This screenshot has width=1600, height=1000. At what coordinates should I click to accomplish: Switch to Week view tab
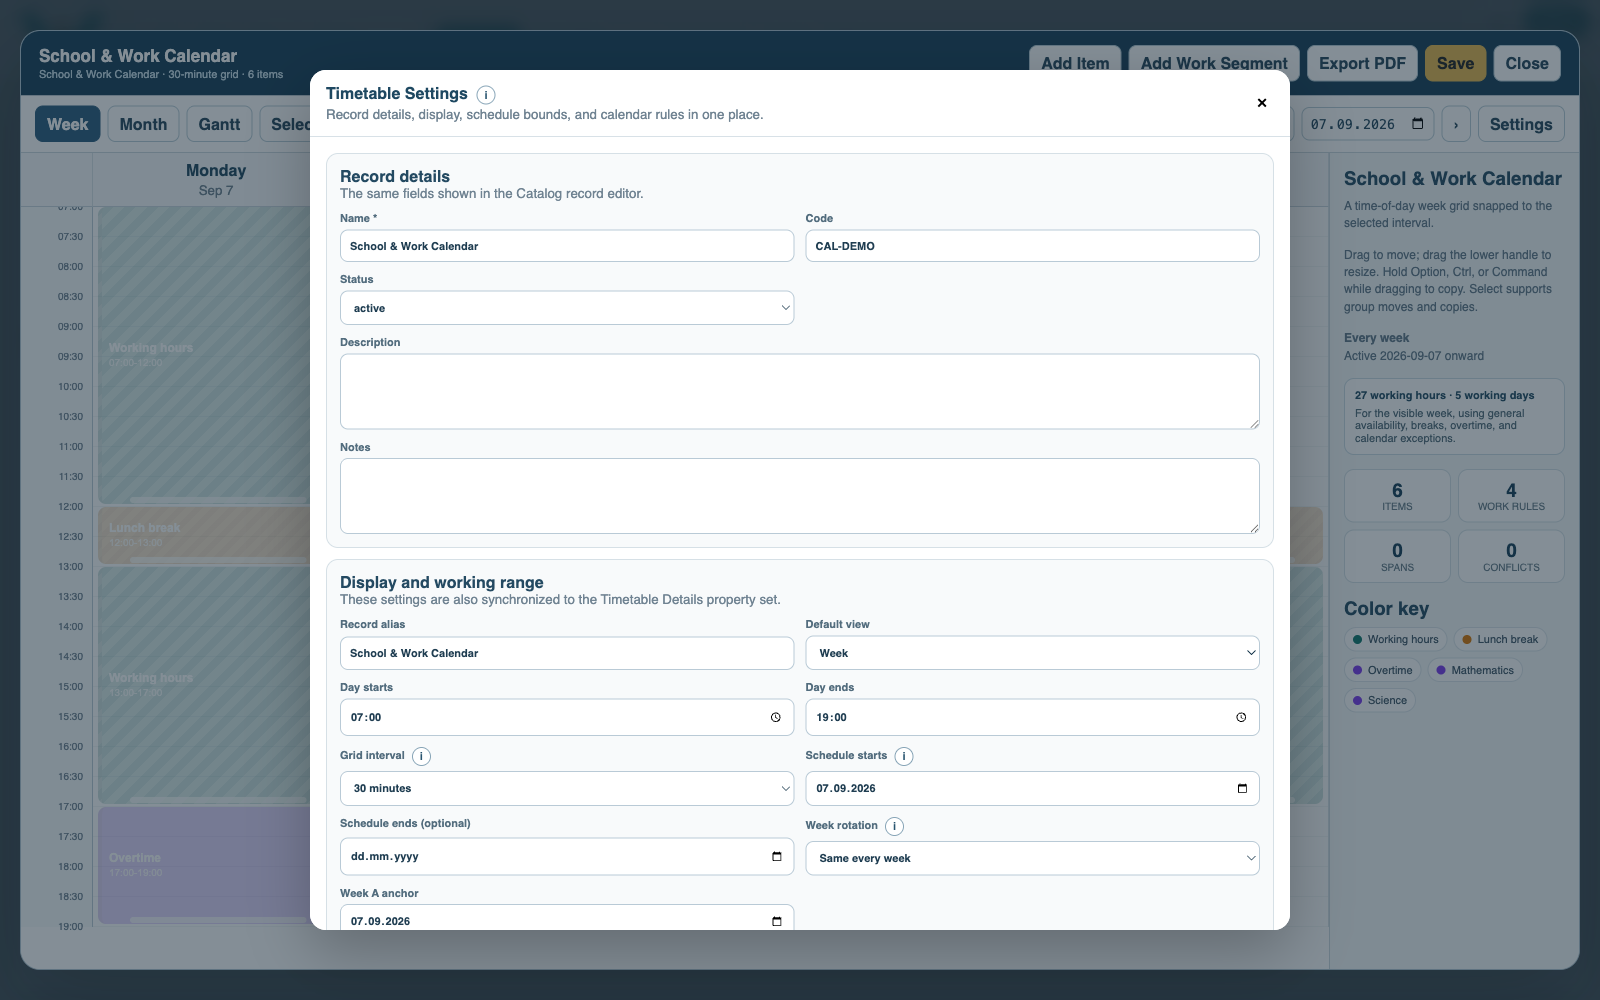point(68,124)
